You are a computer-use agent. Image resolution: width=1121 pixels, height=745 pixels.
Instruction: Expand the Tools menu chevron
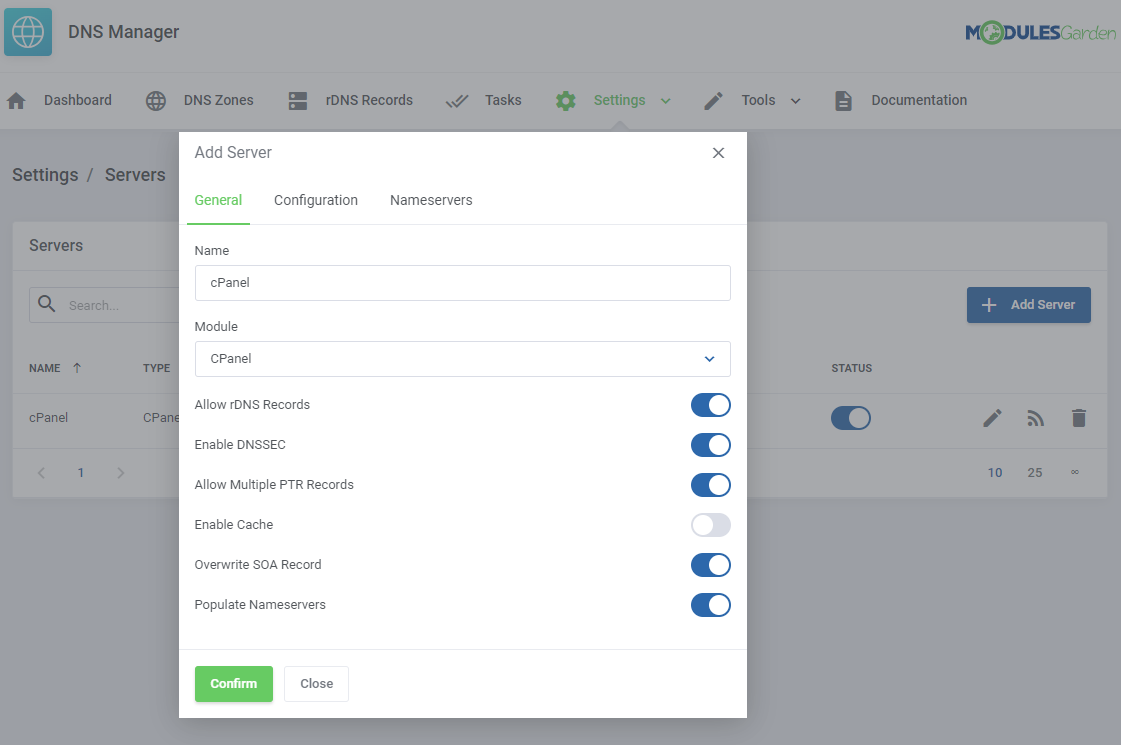point(795,101)
